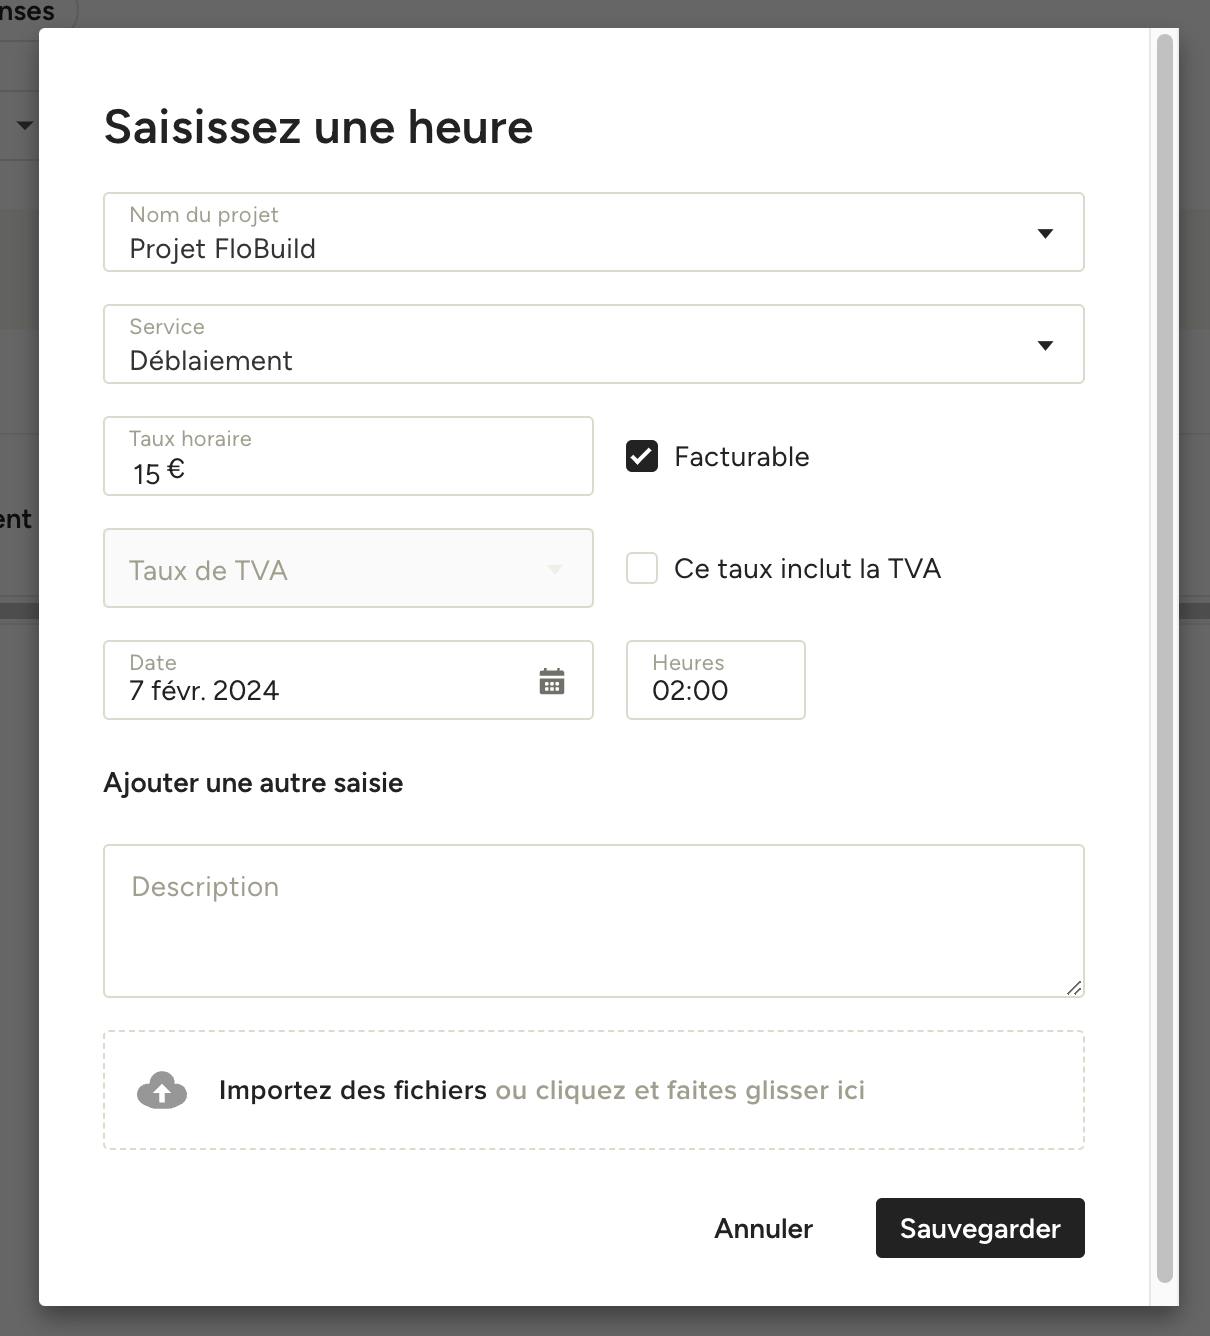Select the Projet FloBuild project field
1210x1336 pixels.
pyautogui.click(x=594, y=232)
